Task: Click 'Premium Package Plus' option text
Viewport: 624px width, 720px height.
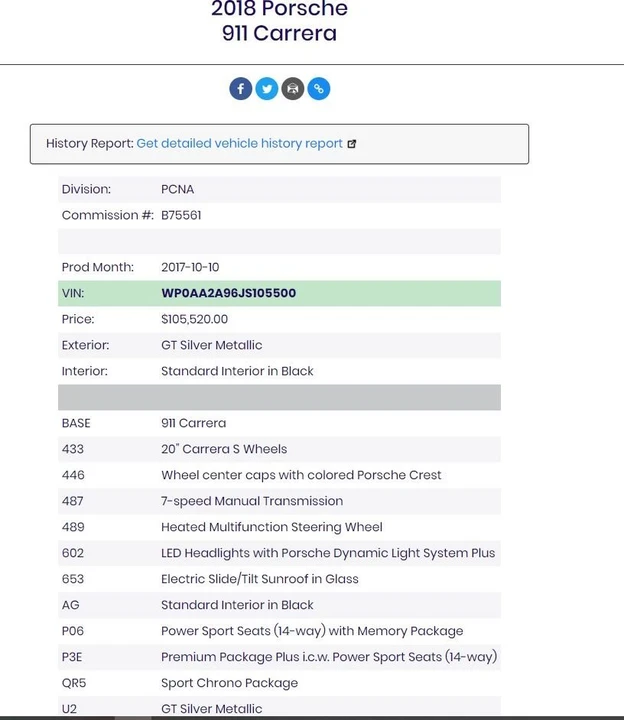Action: pos(329,657)
